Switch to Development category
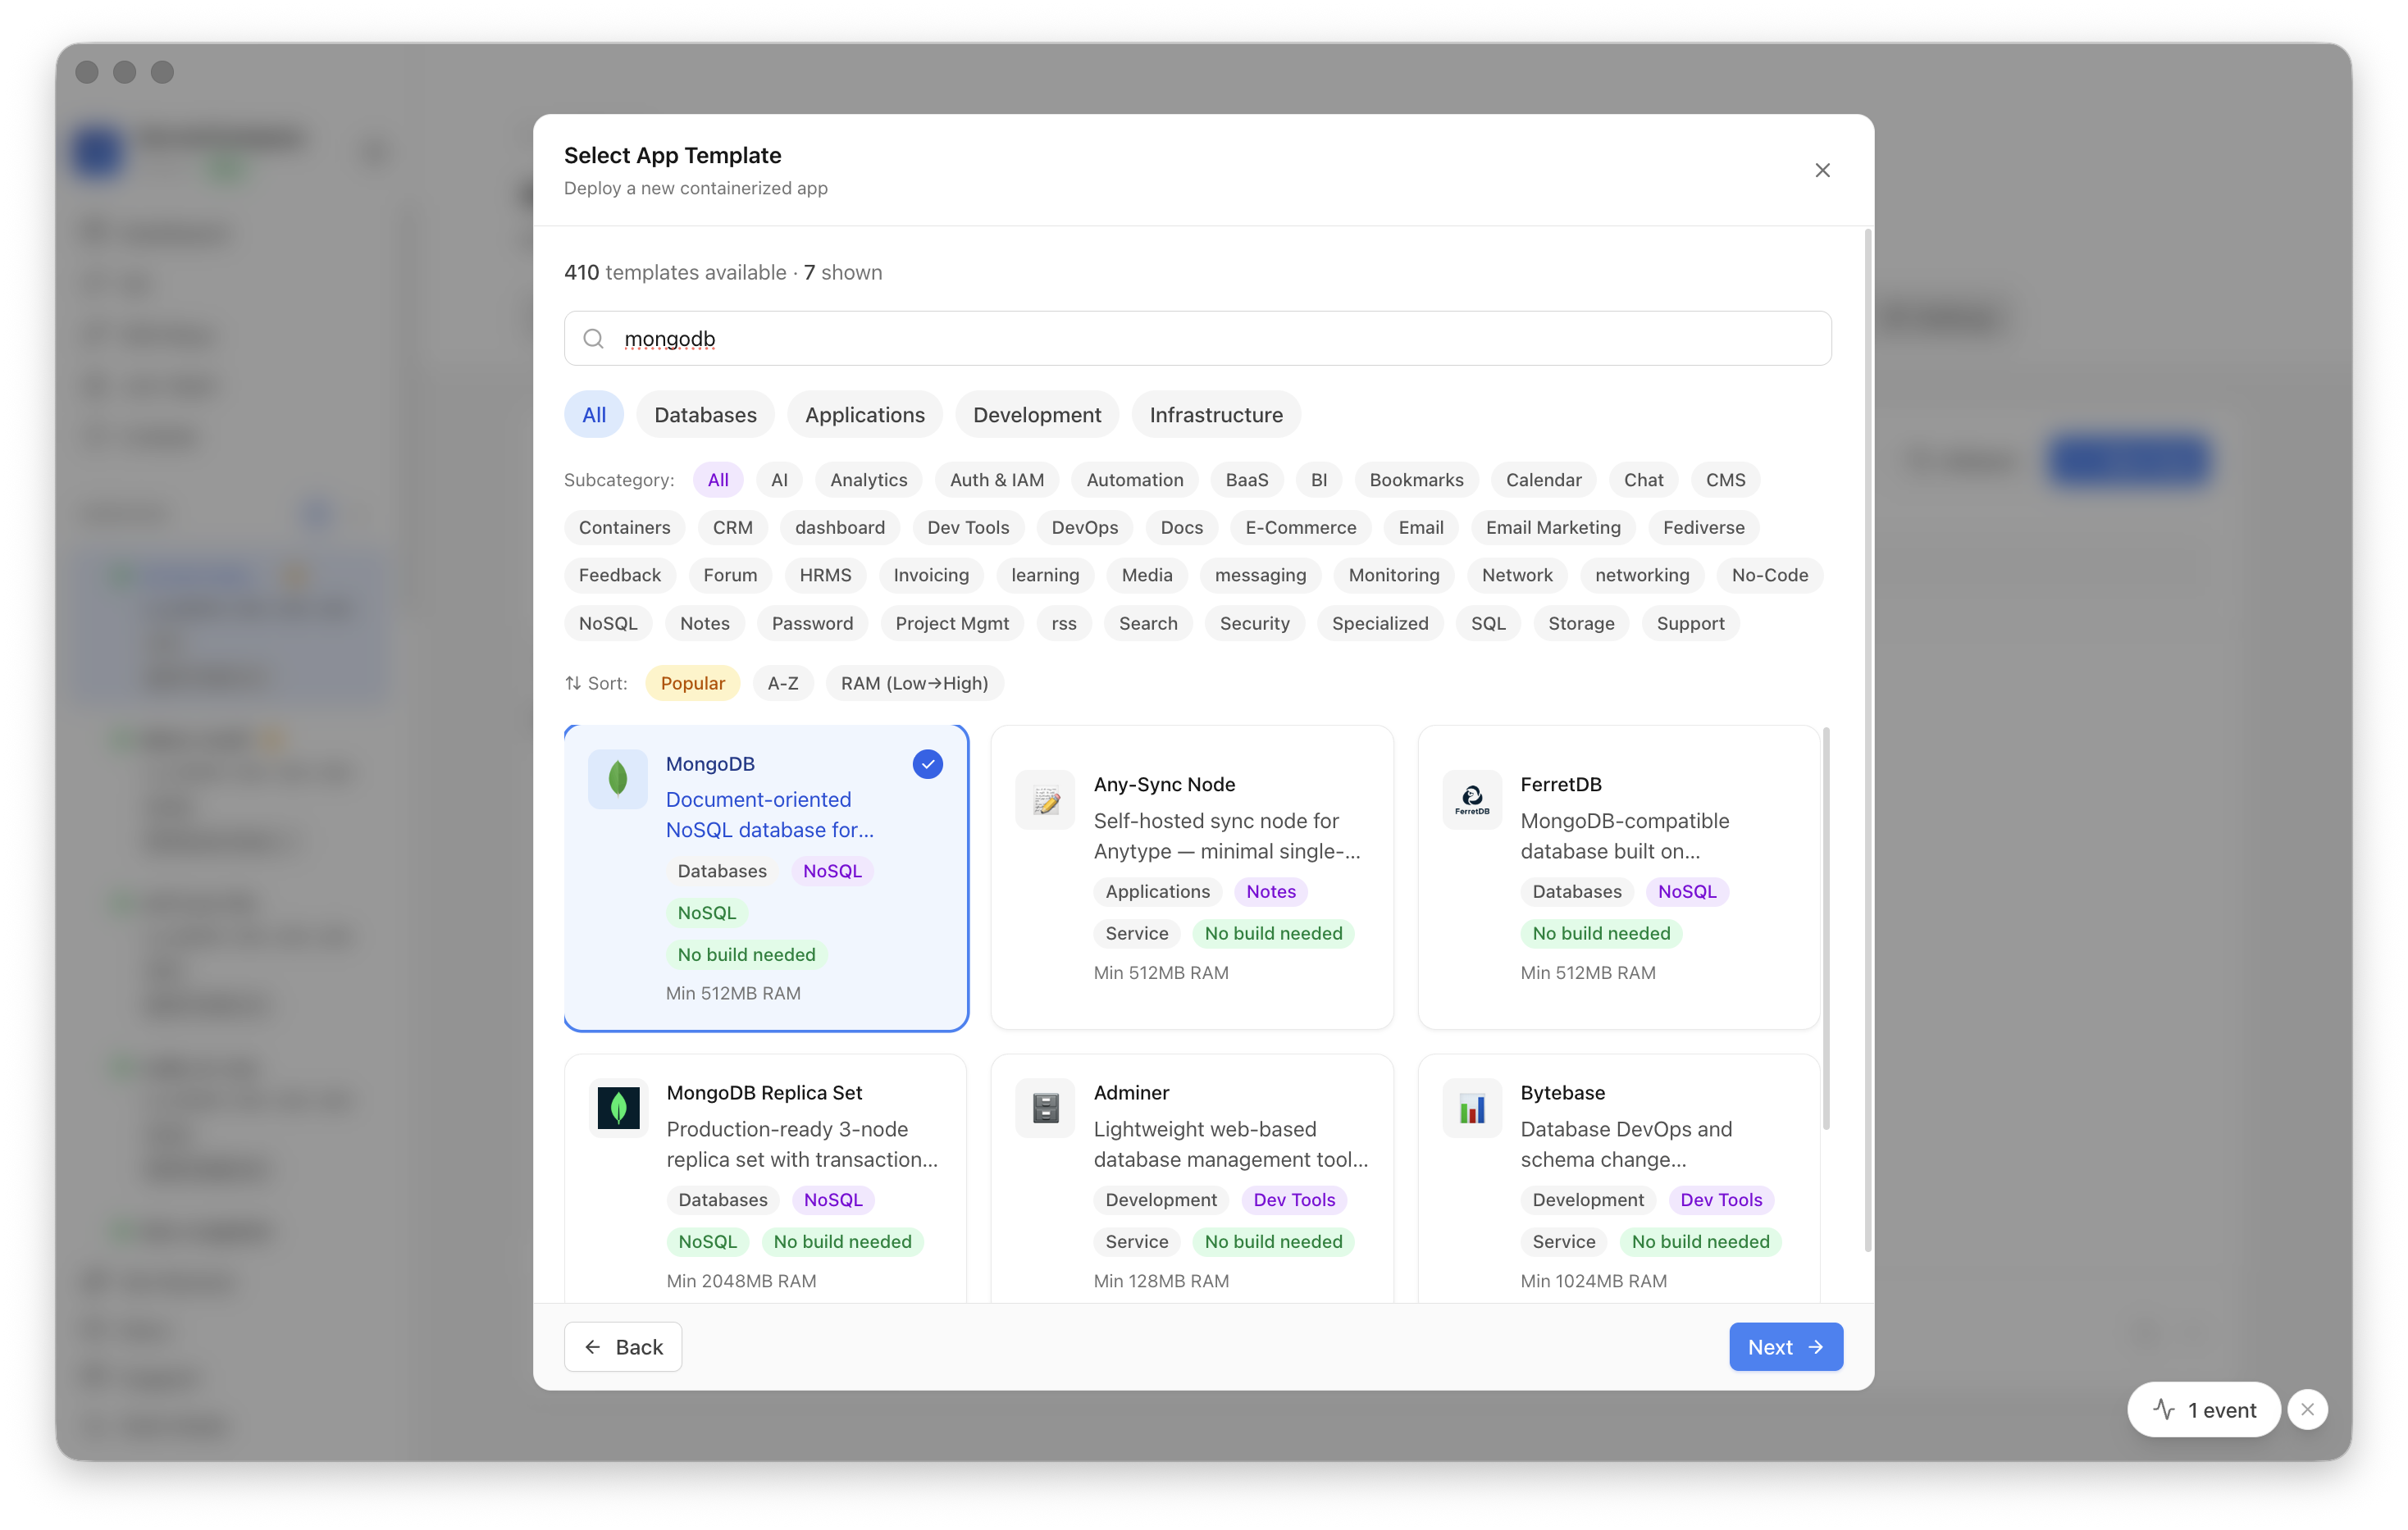 1036,414
